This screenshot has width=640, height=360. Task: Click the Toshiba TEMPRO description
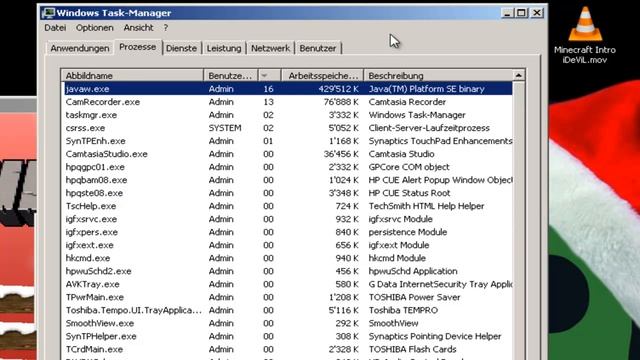tap(403, 311)
